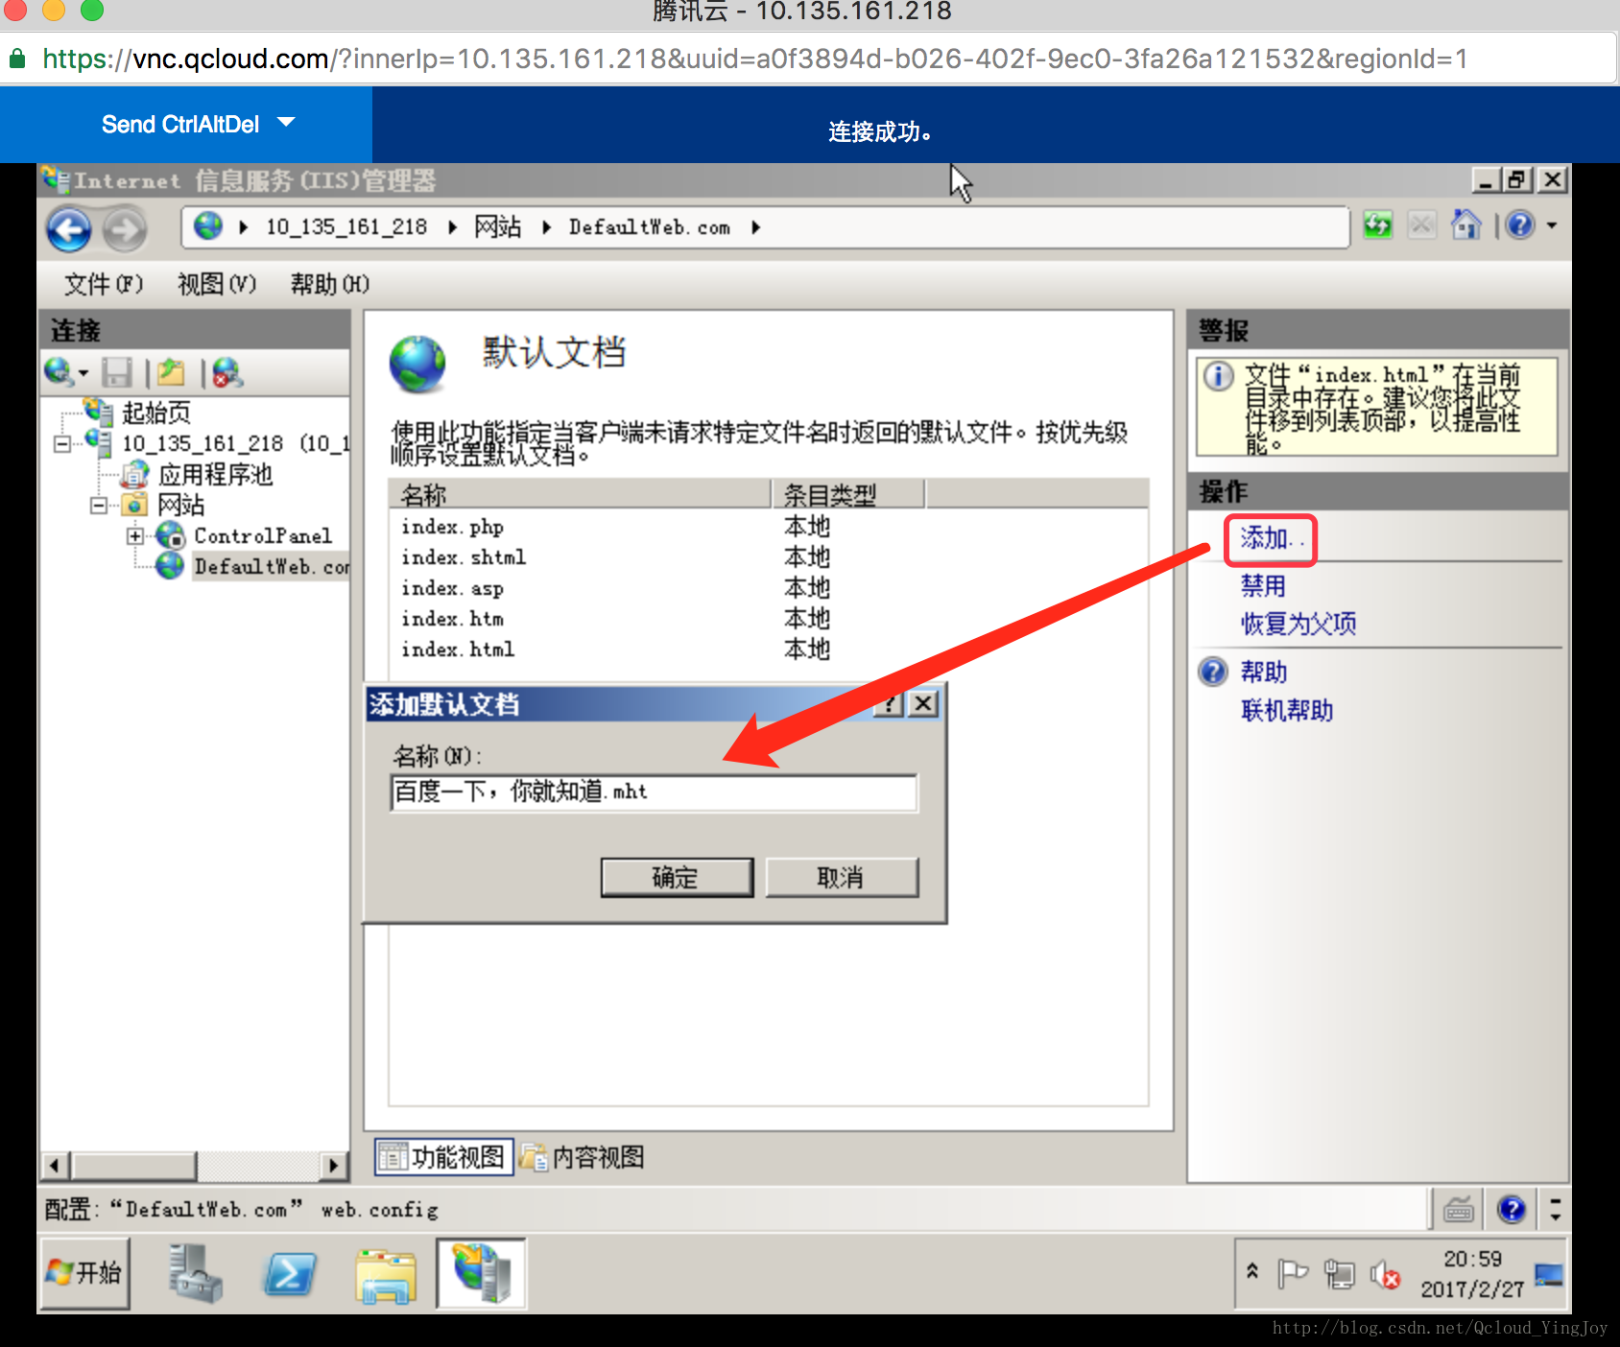This screenshot has height=1347, width=1620.
Task: Click the 禁用 action link
Action: (x=1263, y=586)
